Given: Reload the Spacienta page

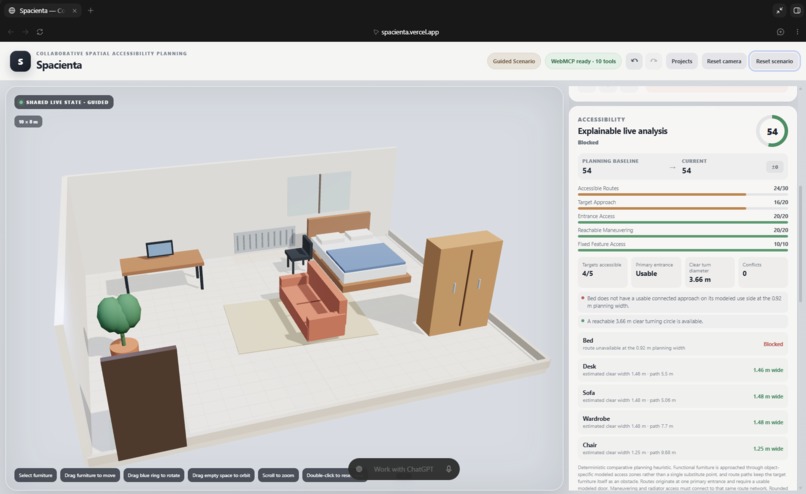Looking at the screenshot, I should pyautogui.click(x=40, y=32).
